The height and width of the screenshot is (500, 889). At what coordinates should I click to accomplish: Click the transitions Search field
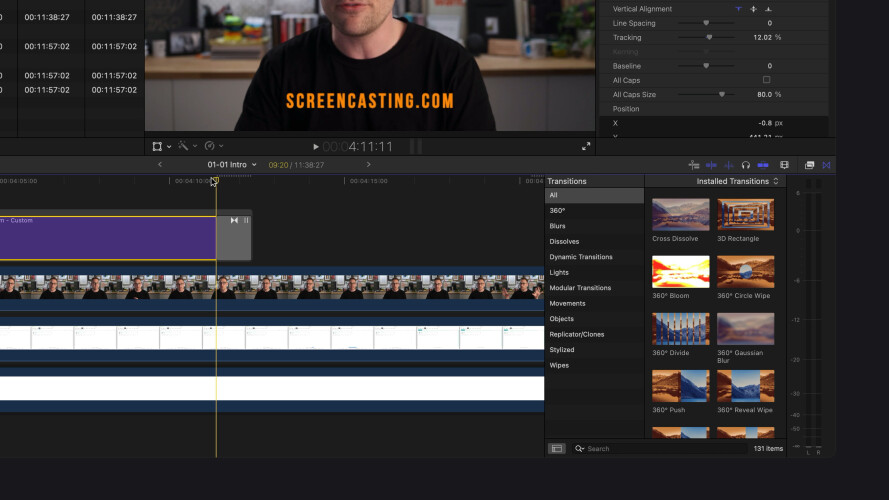[661, 448]
